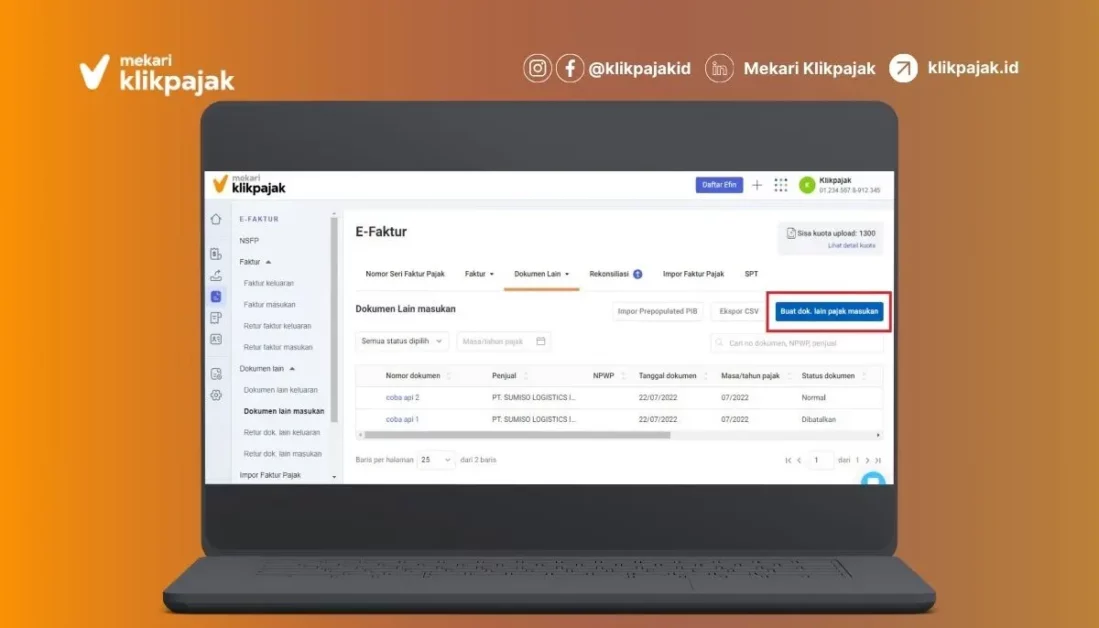The width and height of the screenshot is (1099, 628).
Task: Sort by Tanggal dokumen column
Action: click(706, 376)
